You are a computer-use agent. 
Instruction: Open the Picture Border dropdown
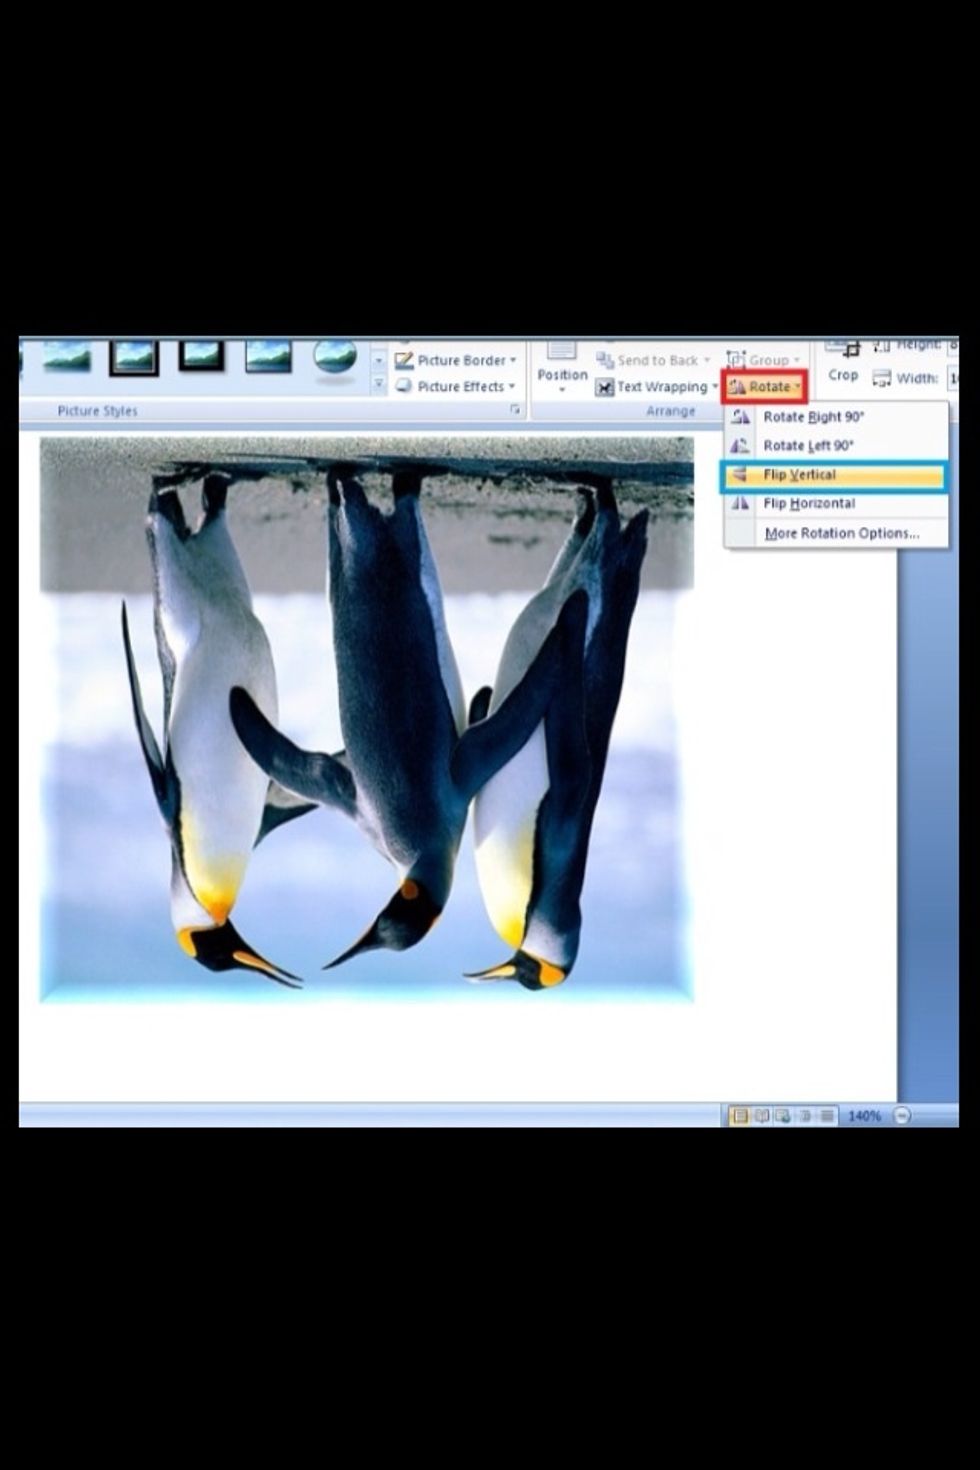coord(455,360)
